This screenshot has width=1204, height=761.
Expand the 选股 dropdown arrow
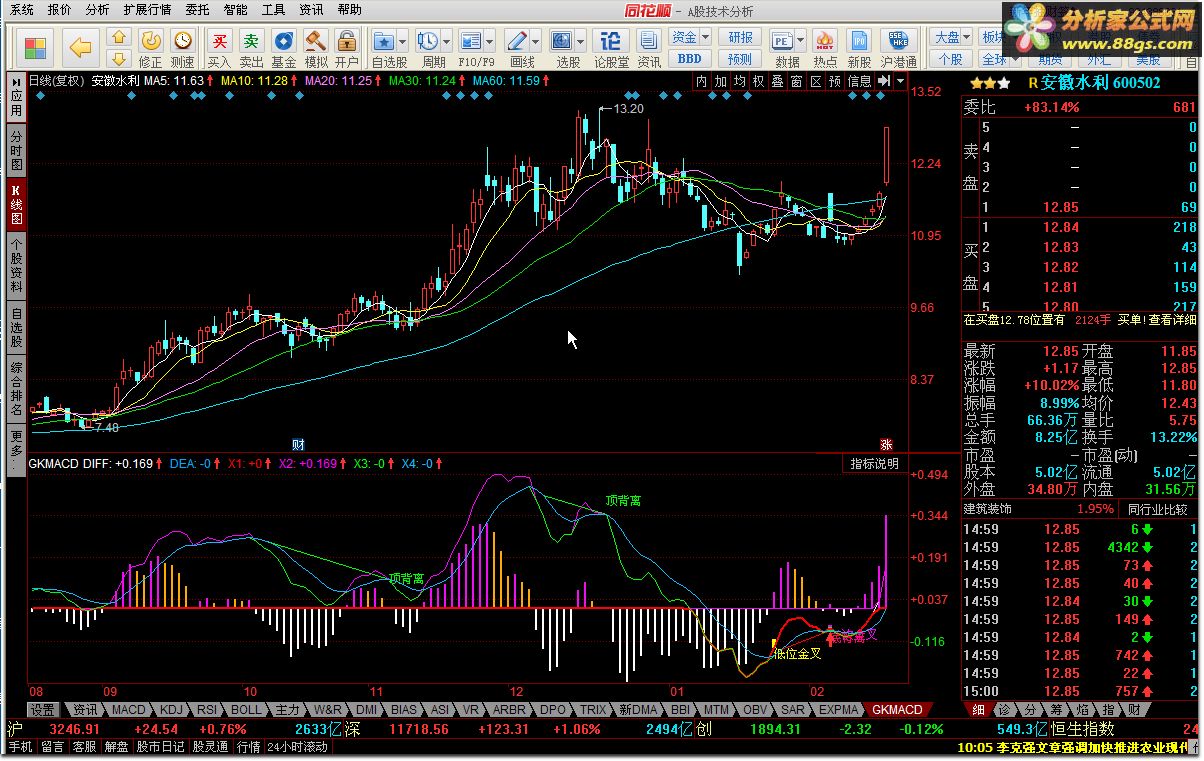[580, 42]
